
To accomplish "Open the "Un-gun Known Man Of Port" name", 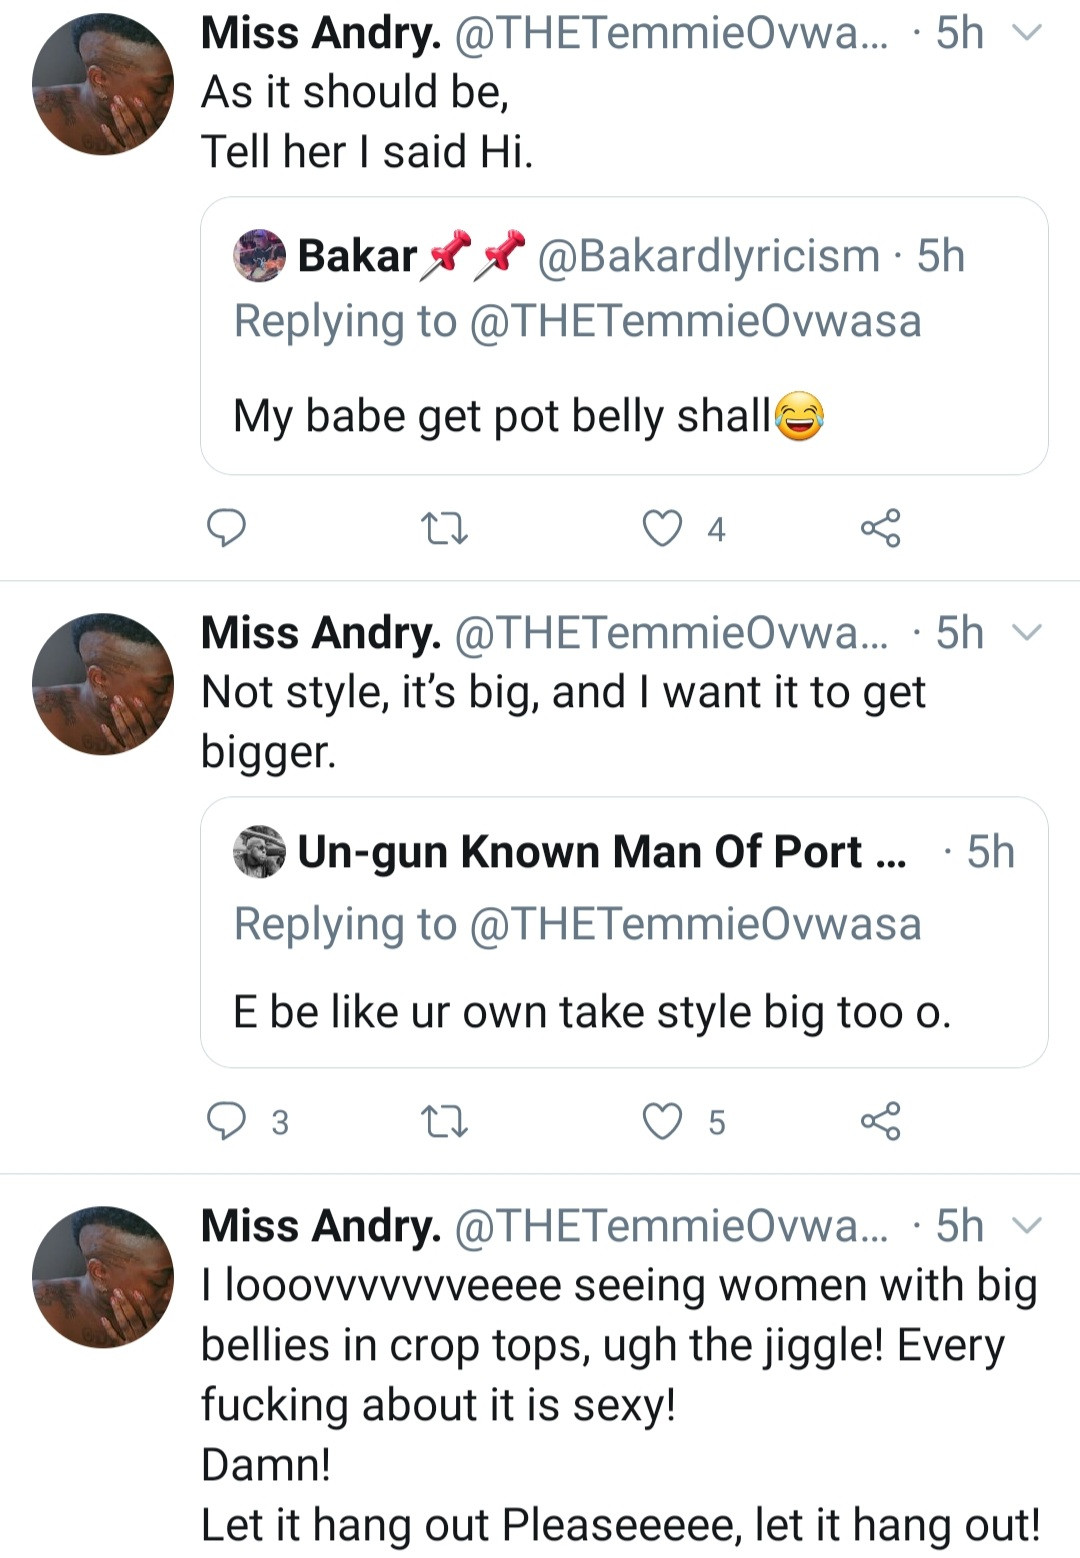I will (x=601, y=852).
